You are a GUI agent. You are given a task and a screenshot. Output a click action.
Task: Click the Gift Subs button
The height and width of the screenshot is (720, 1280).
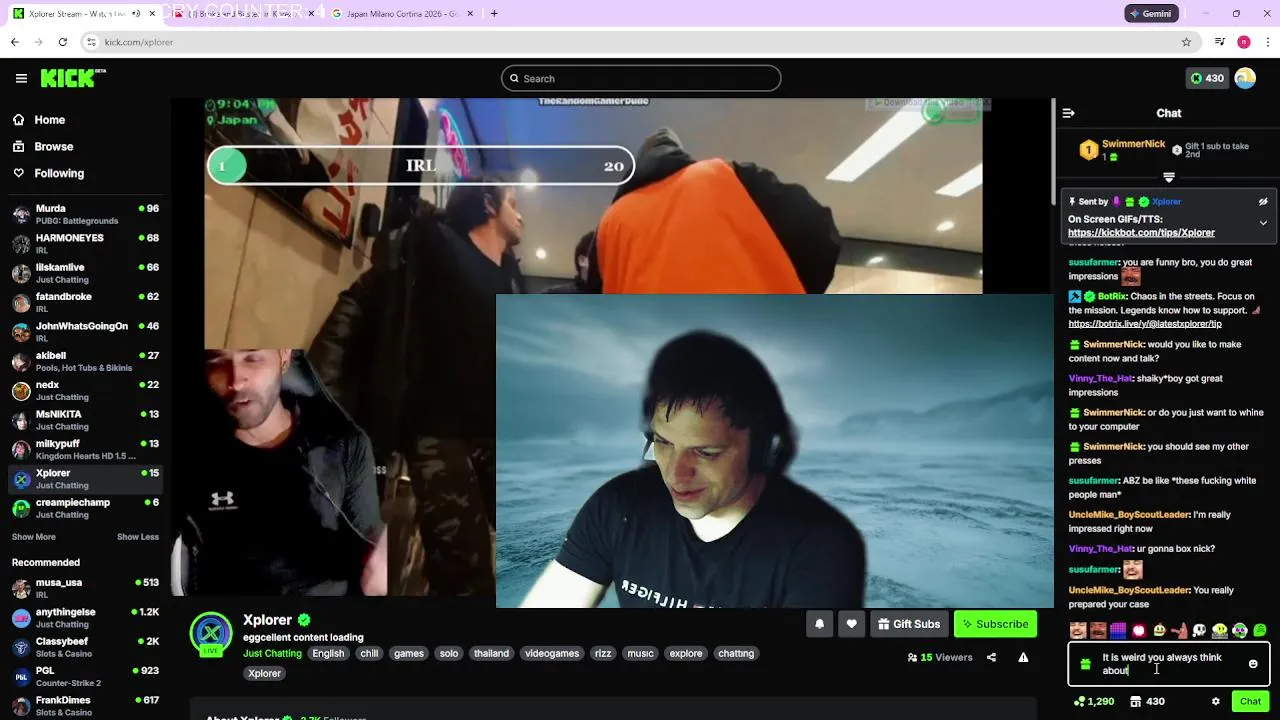tap(909, 624)
